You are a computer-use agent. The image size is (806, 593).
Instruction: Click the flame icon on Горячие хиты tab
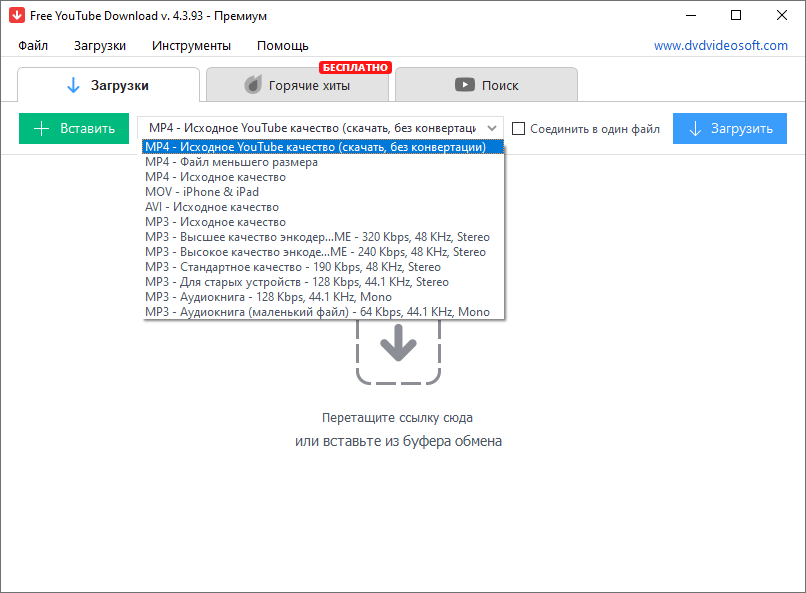pyautogui.click(x=253, y=85)
